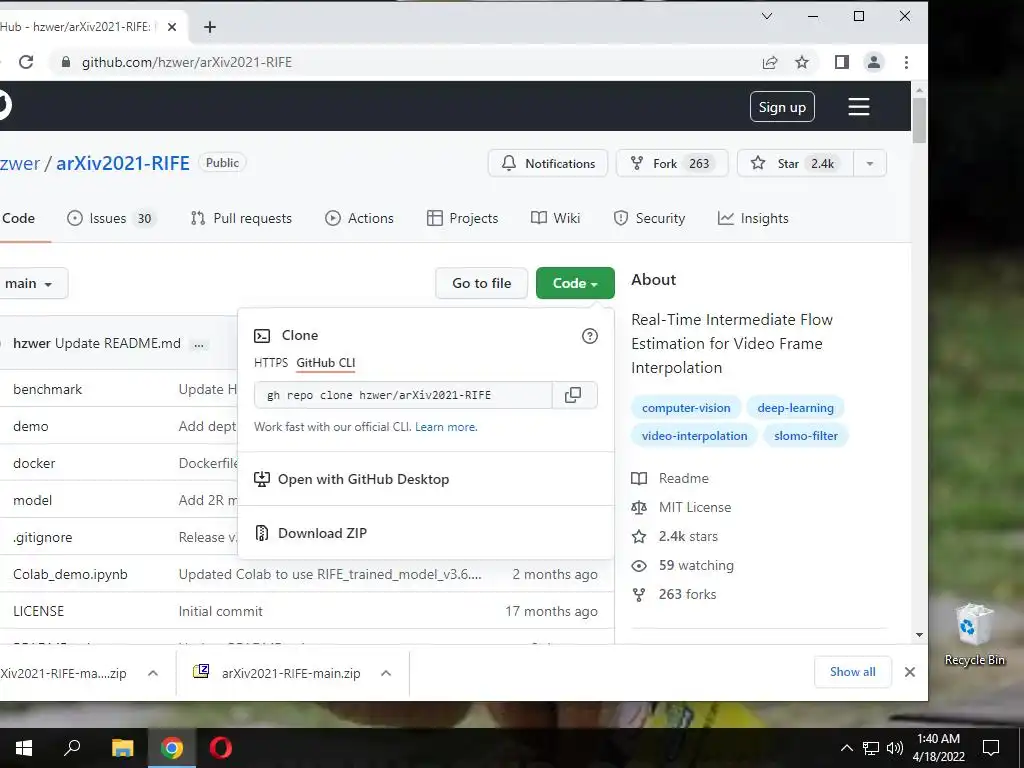Open the slomo-filter topic tag
Viewport: 1024px width, 768px height.
[x=806, y=436]
